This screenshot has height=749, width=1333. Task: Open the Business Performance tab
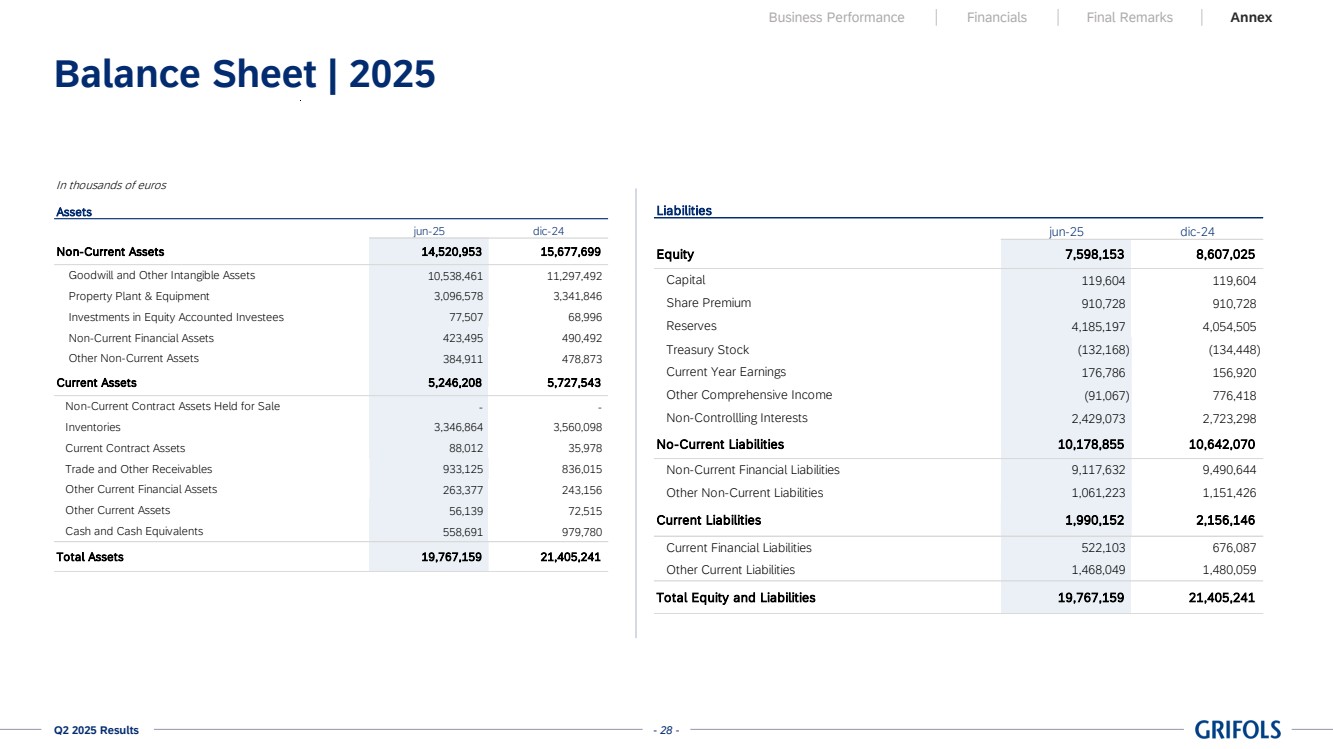[836, 17]
